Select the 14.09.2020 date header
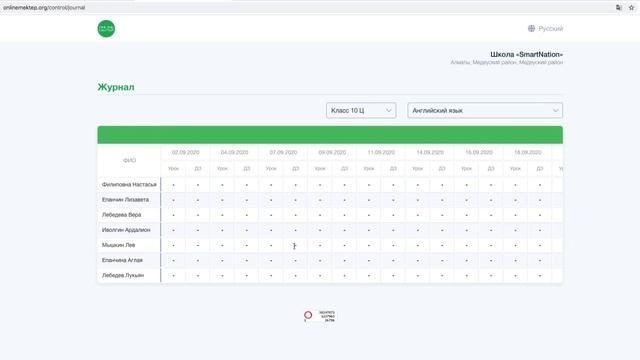640x360 pixels. pos(430,152)
